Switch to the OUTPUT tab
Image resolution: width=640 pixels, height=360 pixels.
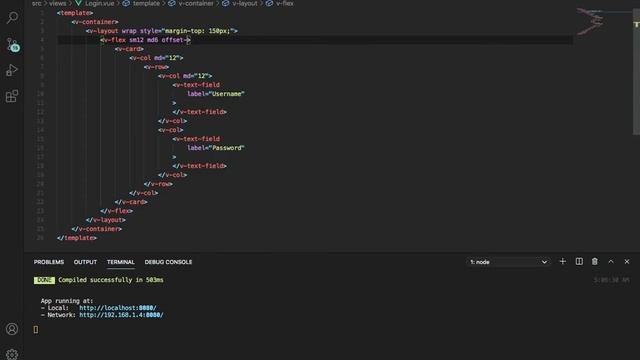(85, 262)
